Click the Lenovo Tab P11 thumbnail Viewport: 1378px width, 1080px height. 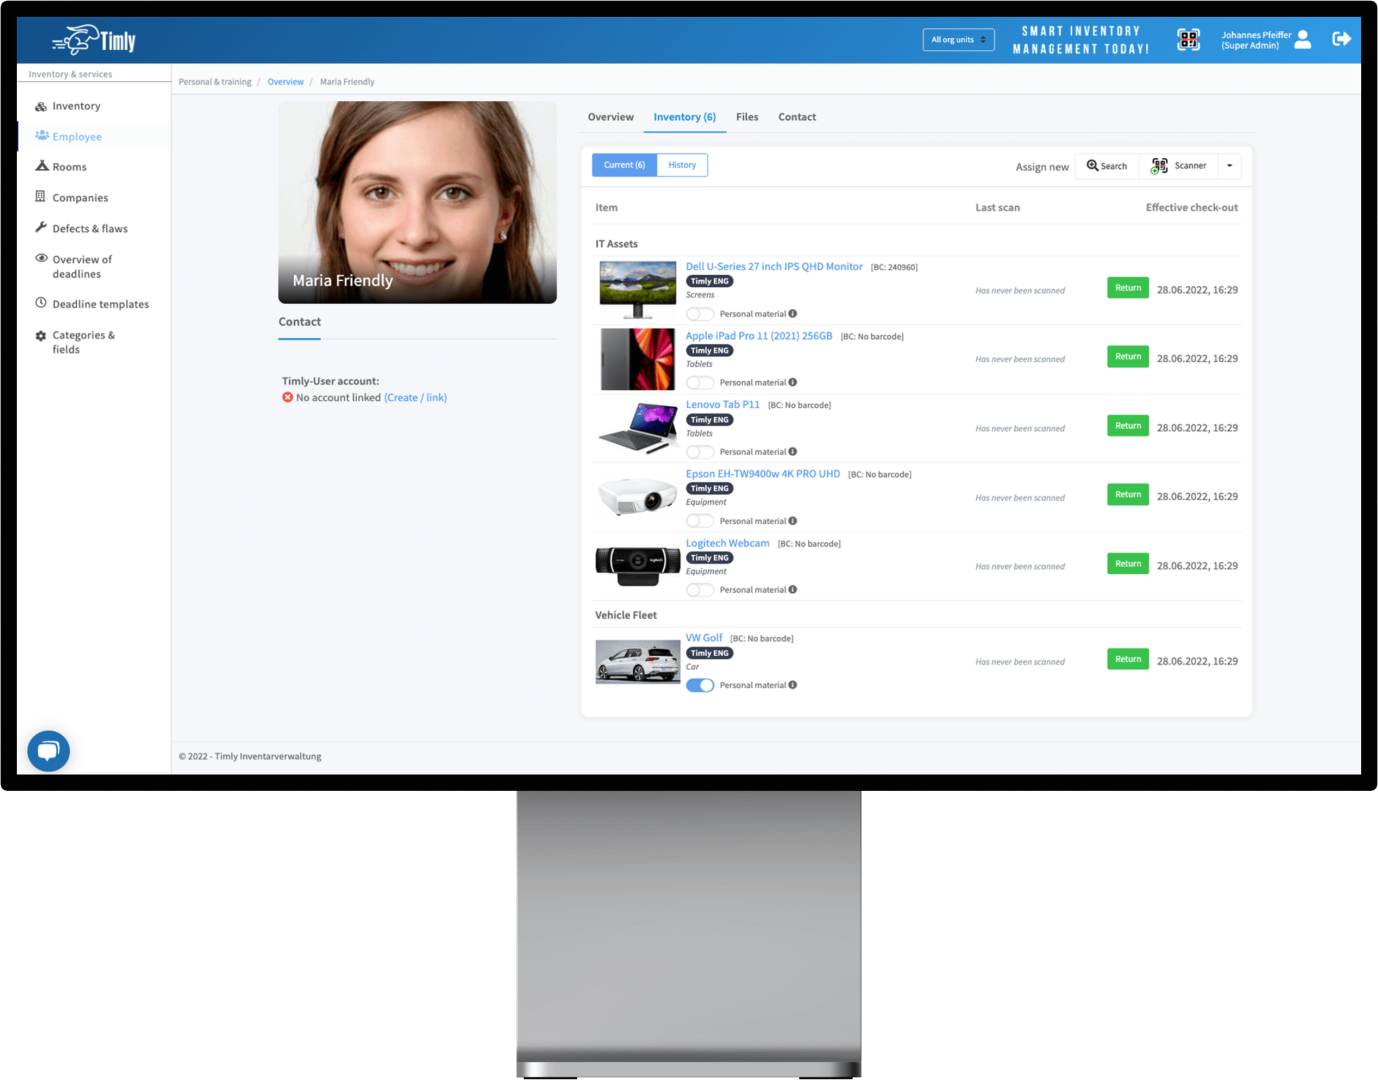(x=637, y=427)
